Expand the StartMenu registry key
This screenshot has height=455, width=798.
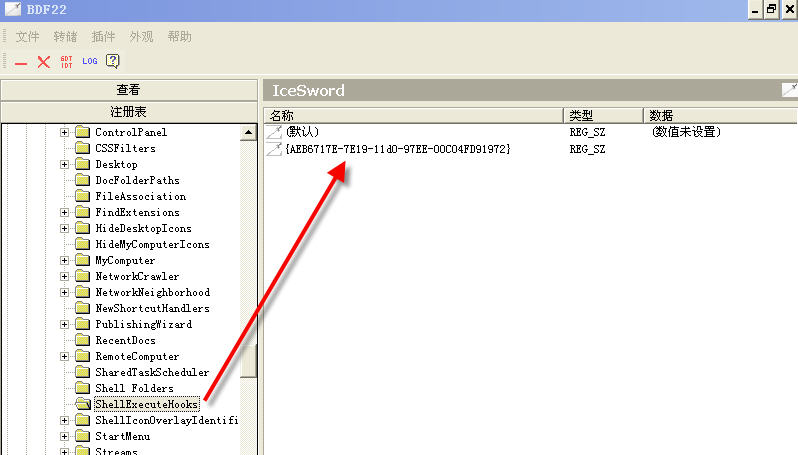(64, 436)
